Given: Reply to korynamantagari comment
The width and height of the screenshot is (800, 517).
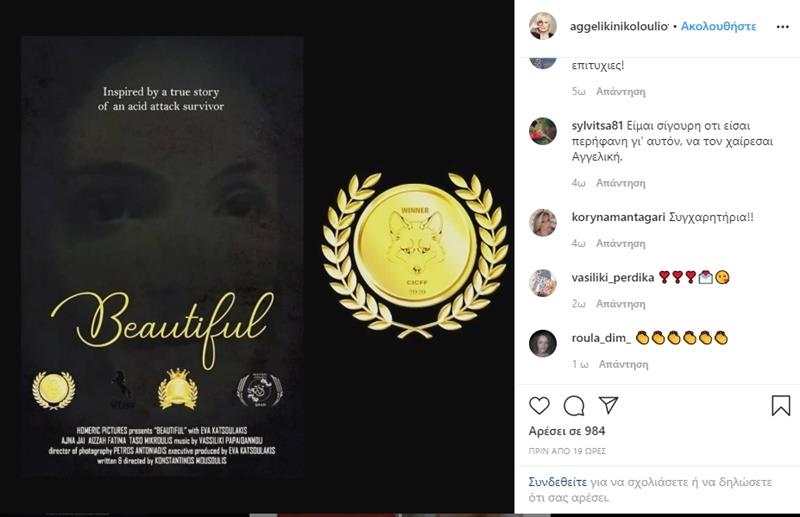Looking at the screenshot, I should click(620, 243).
